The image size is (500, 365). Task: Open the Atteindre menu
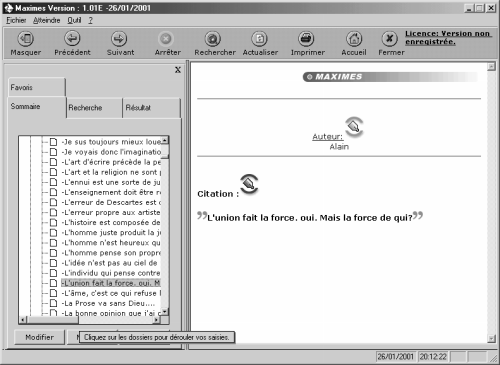[47, 20]
